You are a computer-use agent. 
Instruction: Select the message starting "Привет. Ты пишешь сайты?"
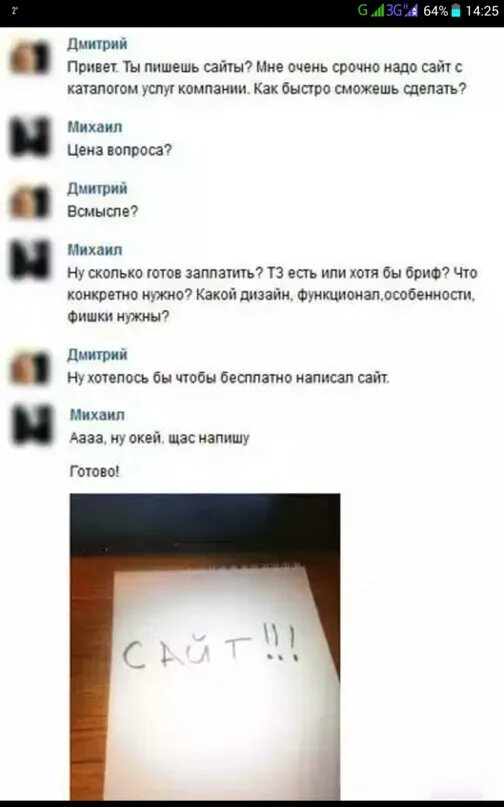point(267,78)
